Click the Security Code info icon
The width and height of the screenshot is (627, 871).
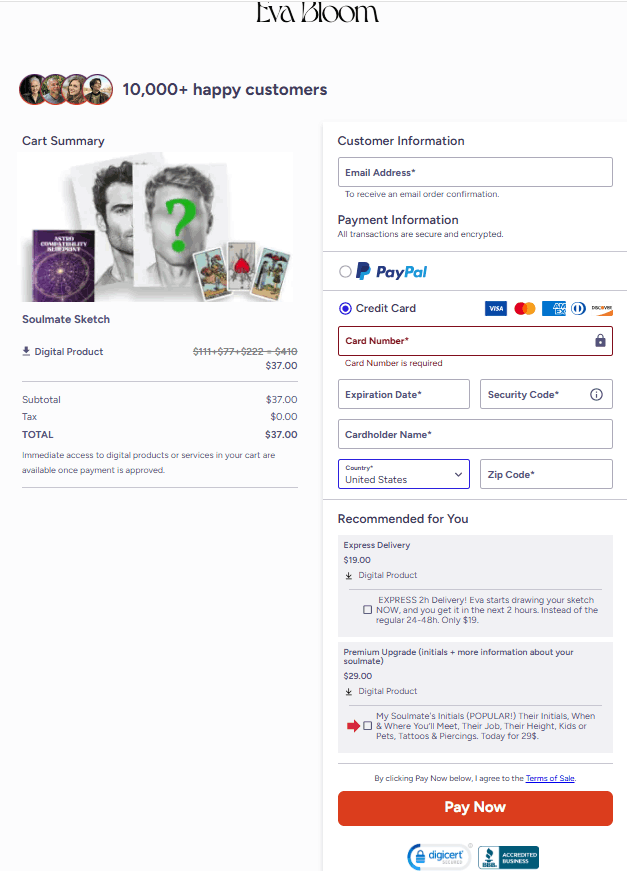[596, 394]
